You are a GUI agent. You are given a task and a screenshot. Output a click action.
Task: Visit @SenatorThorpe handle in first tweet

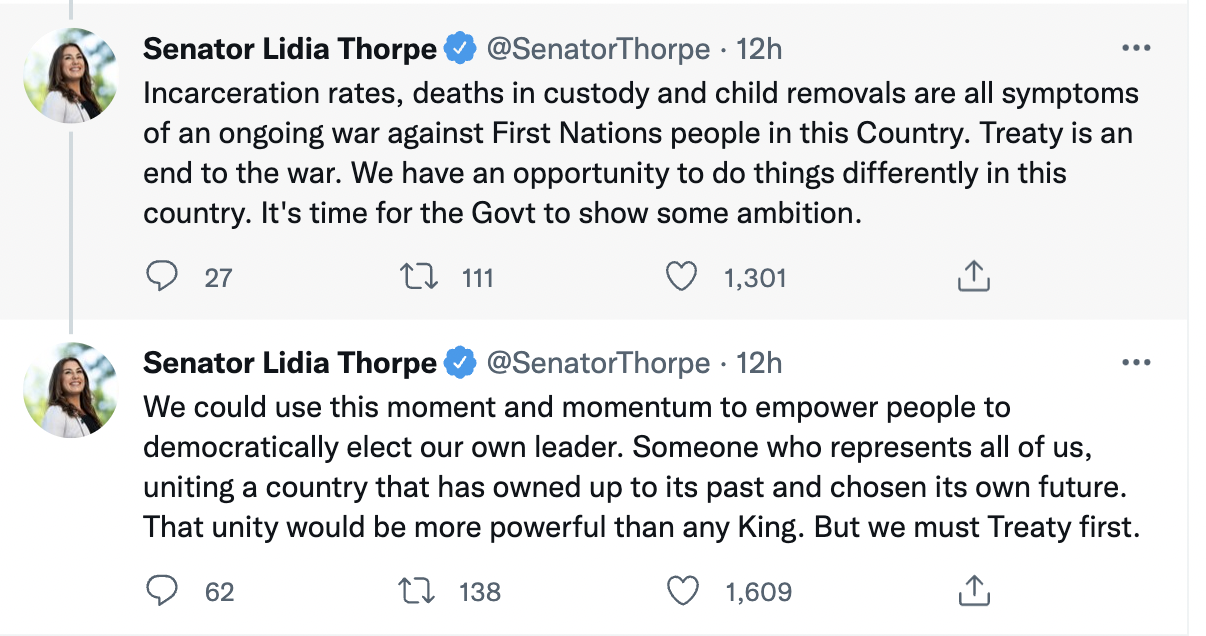click(x=598, y=48)
